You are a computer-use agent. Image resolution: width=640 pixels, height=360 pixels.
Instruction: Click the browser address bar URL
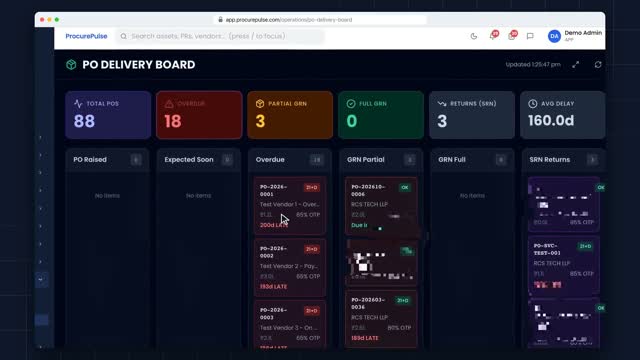click(289, 20)
